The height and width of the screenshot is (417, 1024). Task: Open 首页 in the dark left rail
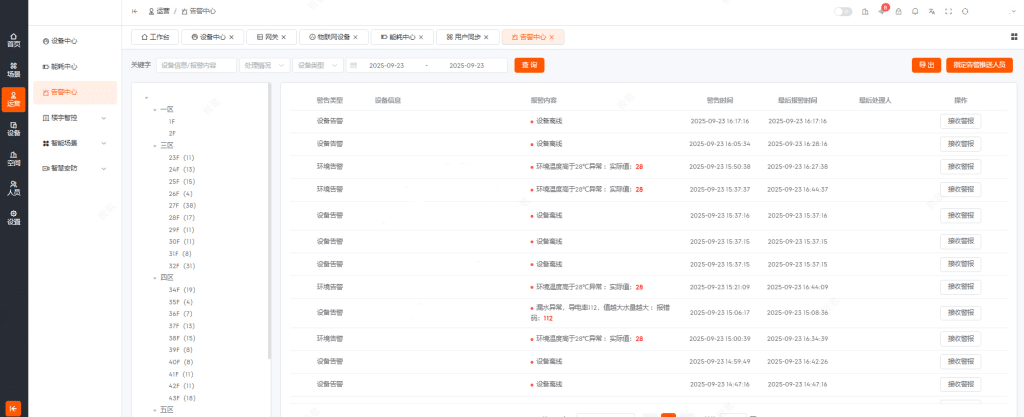point(14,40)
